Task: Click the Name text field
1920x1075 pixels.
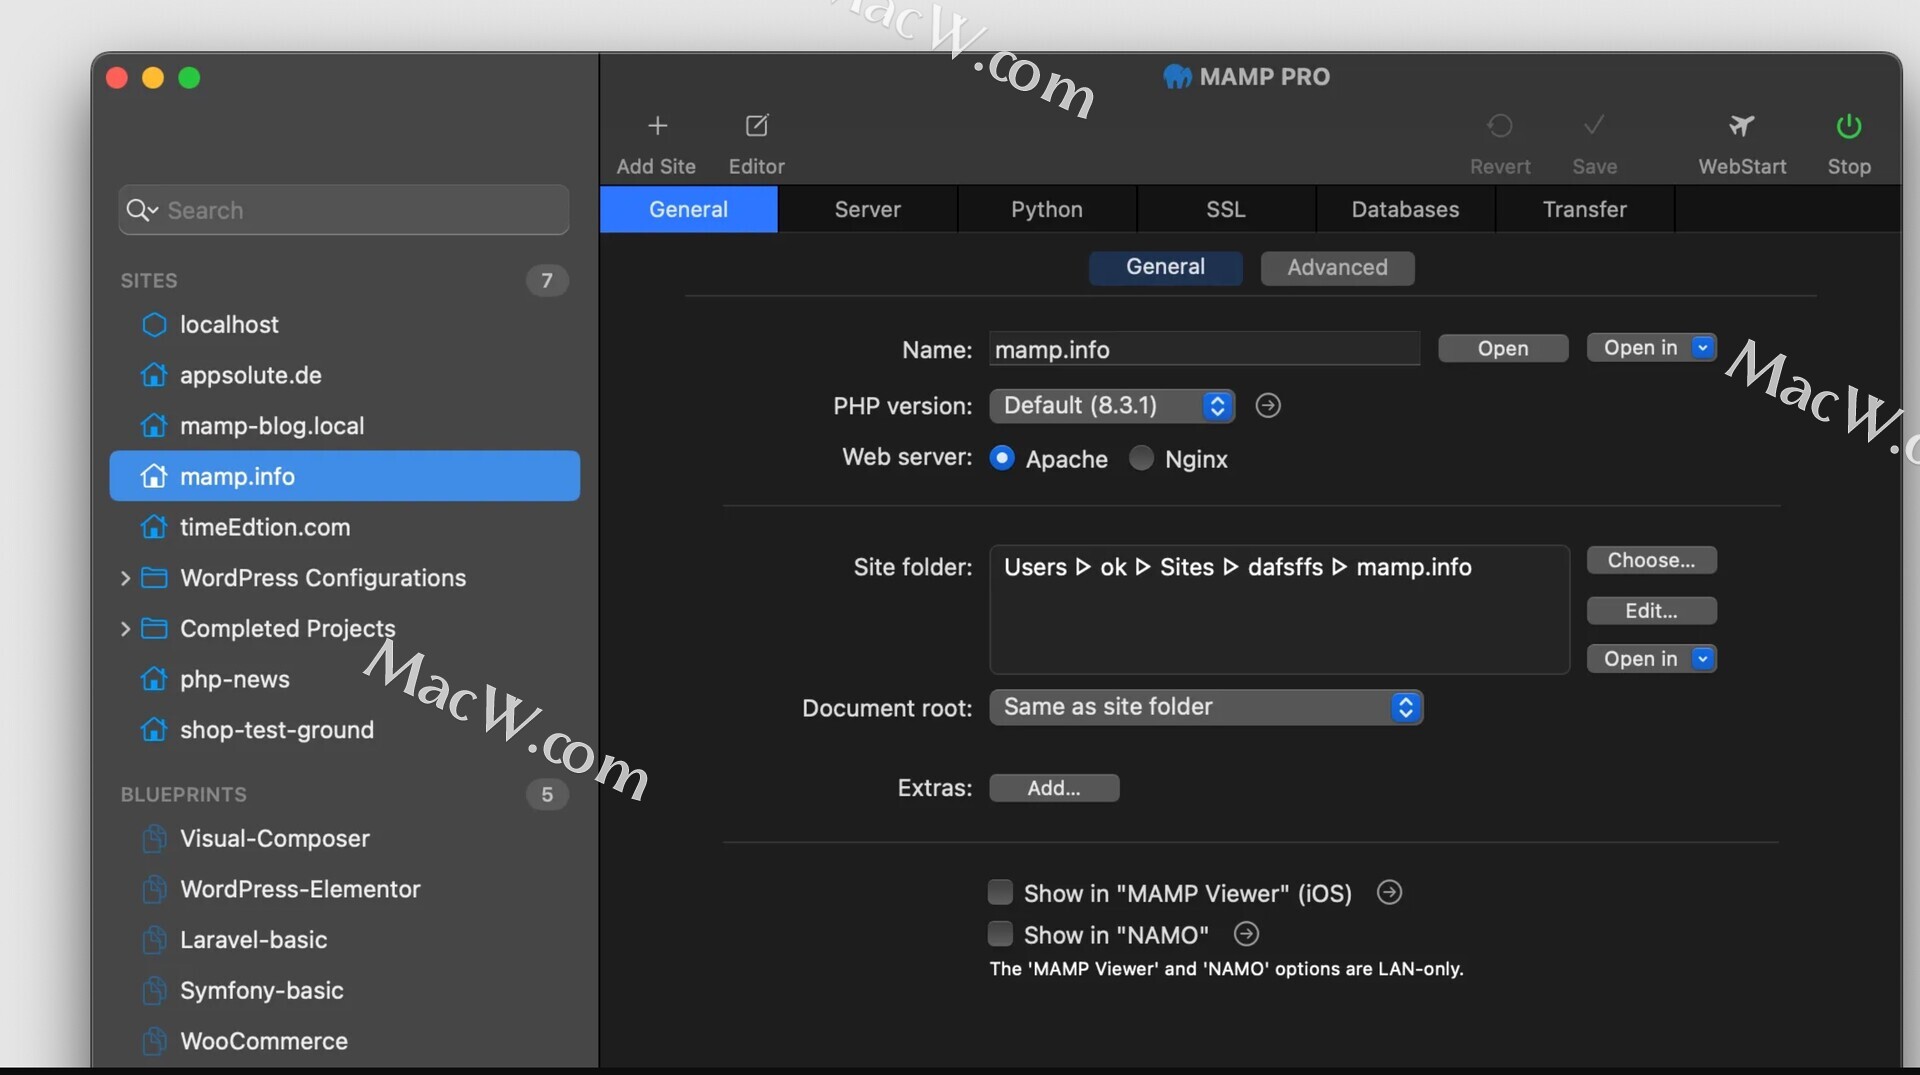Action: pyautogui.click(x=1204, y=349)
